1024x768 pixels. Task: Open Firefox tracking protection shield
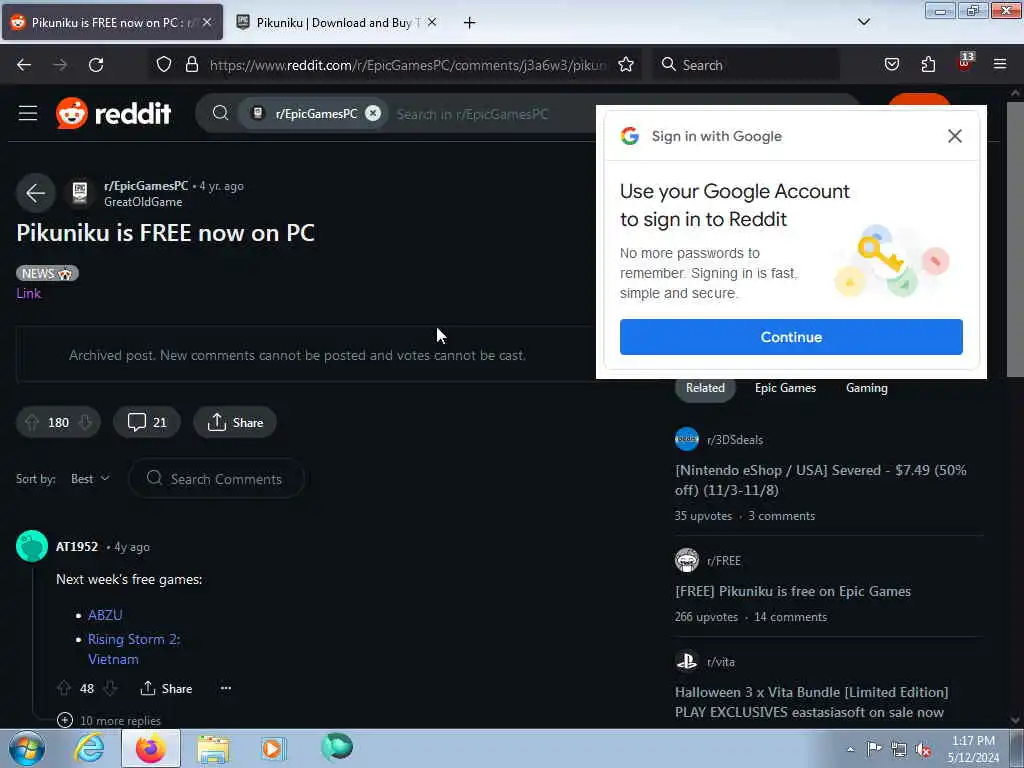pyautogui.click(x=164, y=64)
